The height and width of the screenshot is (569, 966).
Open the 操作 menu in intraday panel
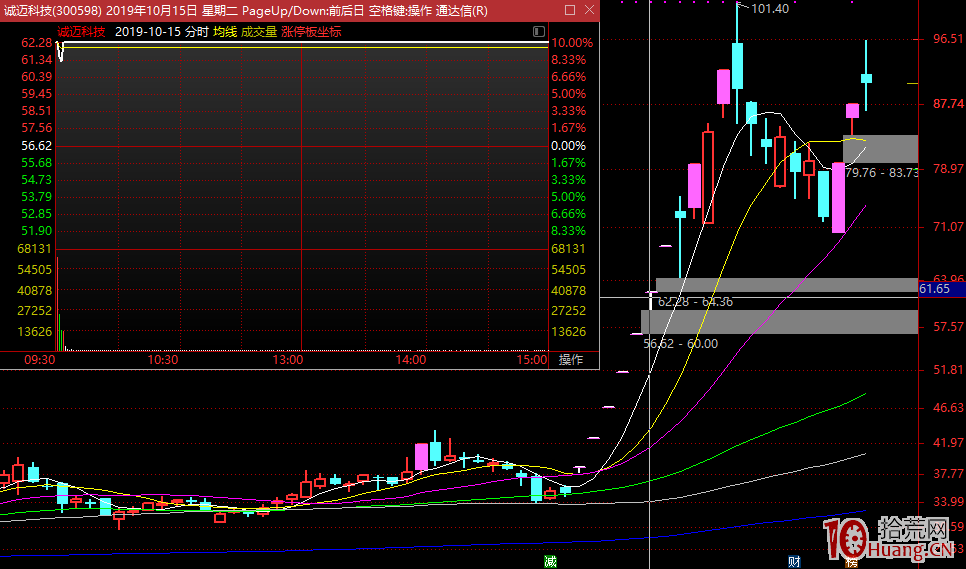point(570,360)
